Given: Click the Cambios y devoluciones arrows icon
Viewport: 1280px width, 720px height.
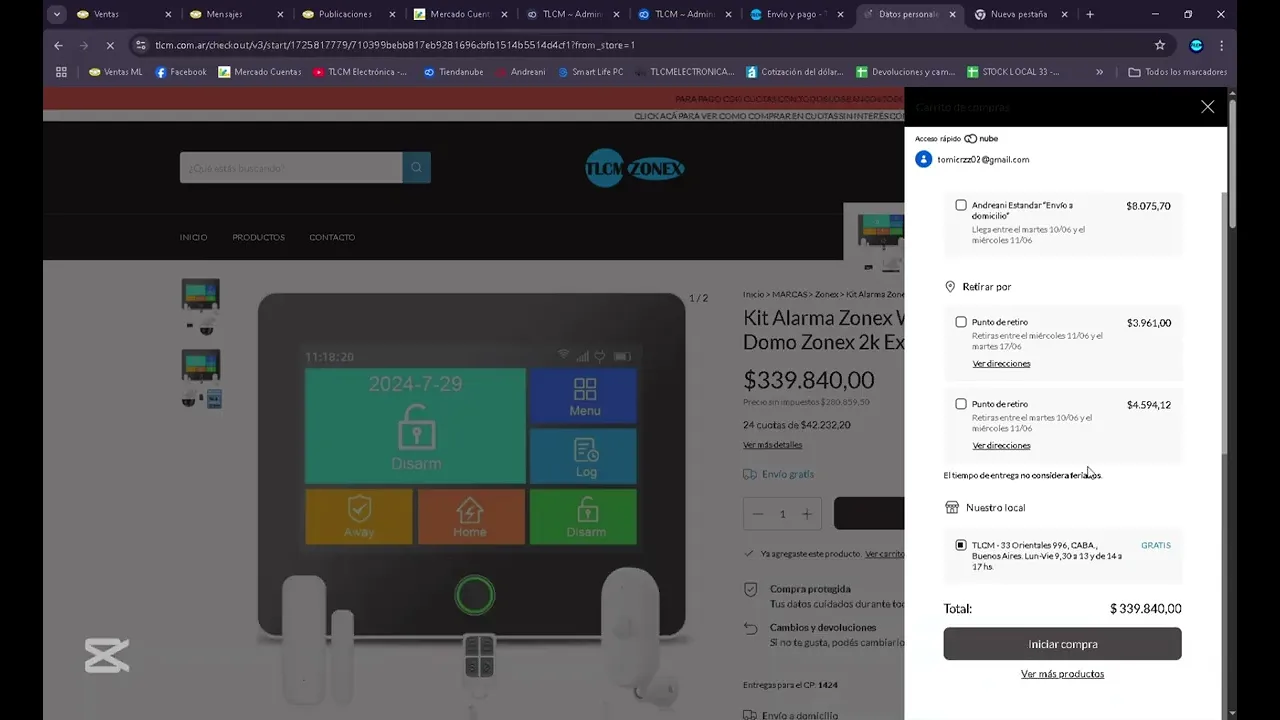Looking at the screenshot, I should tap(751, 628).
